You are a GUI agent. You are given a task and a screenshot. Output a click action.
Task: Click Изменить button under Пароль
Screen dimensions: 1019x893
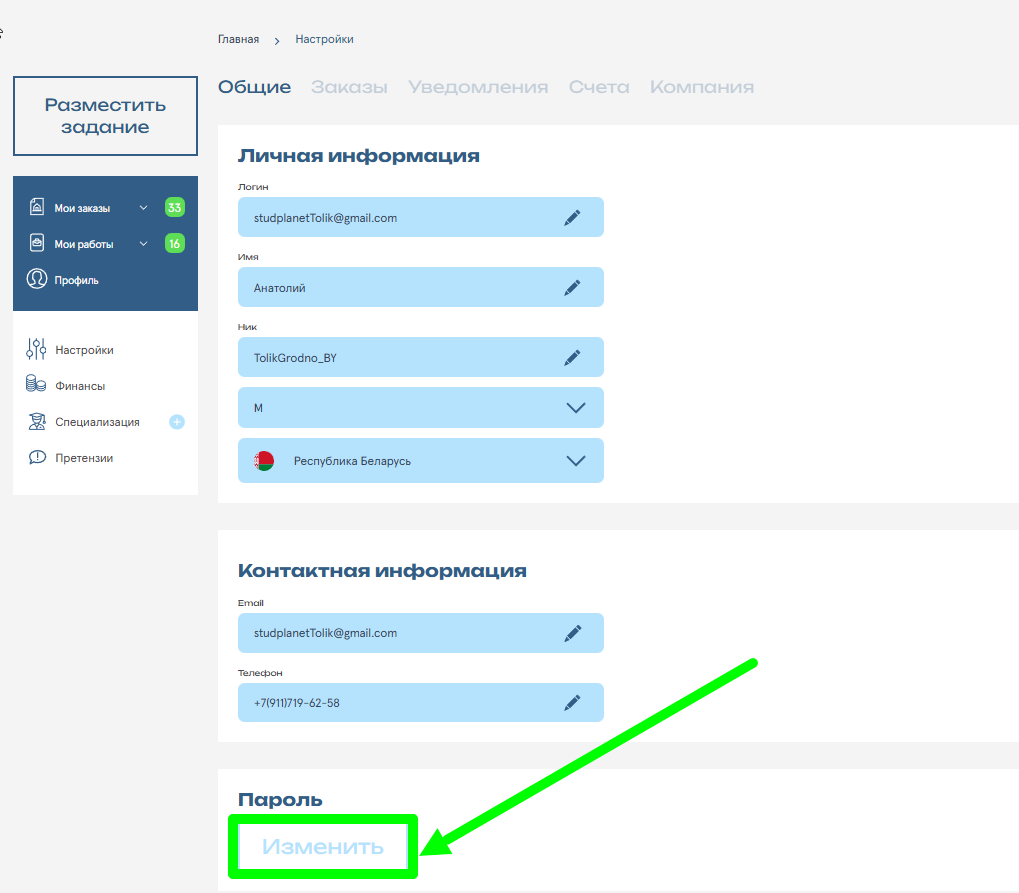(x=323, y=847)
